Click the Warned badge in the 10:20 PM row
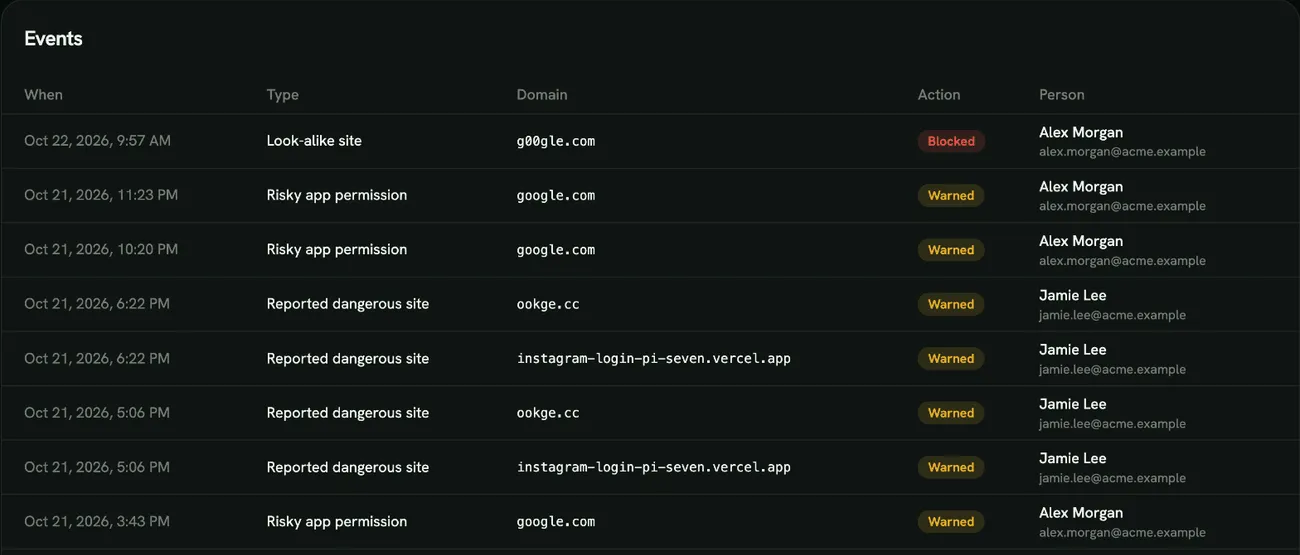 tap(951, 250)
